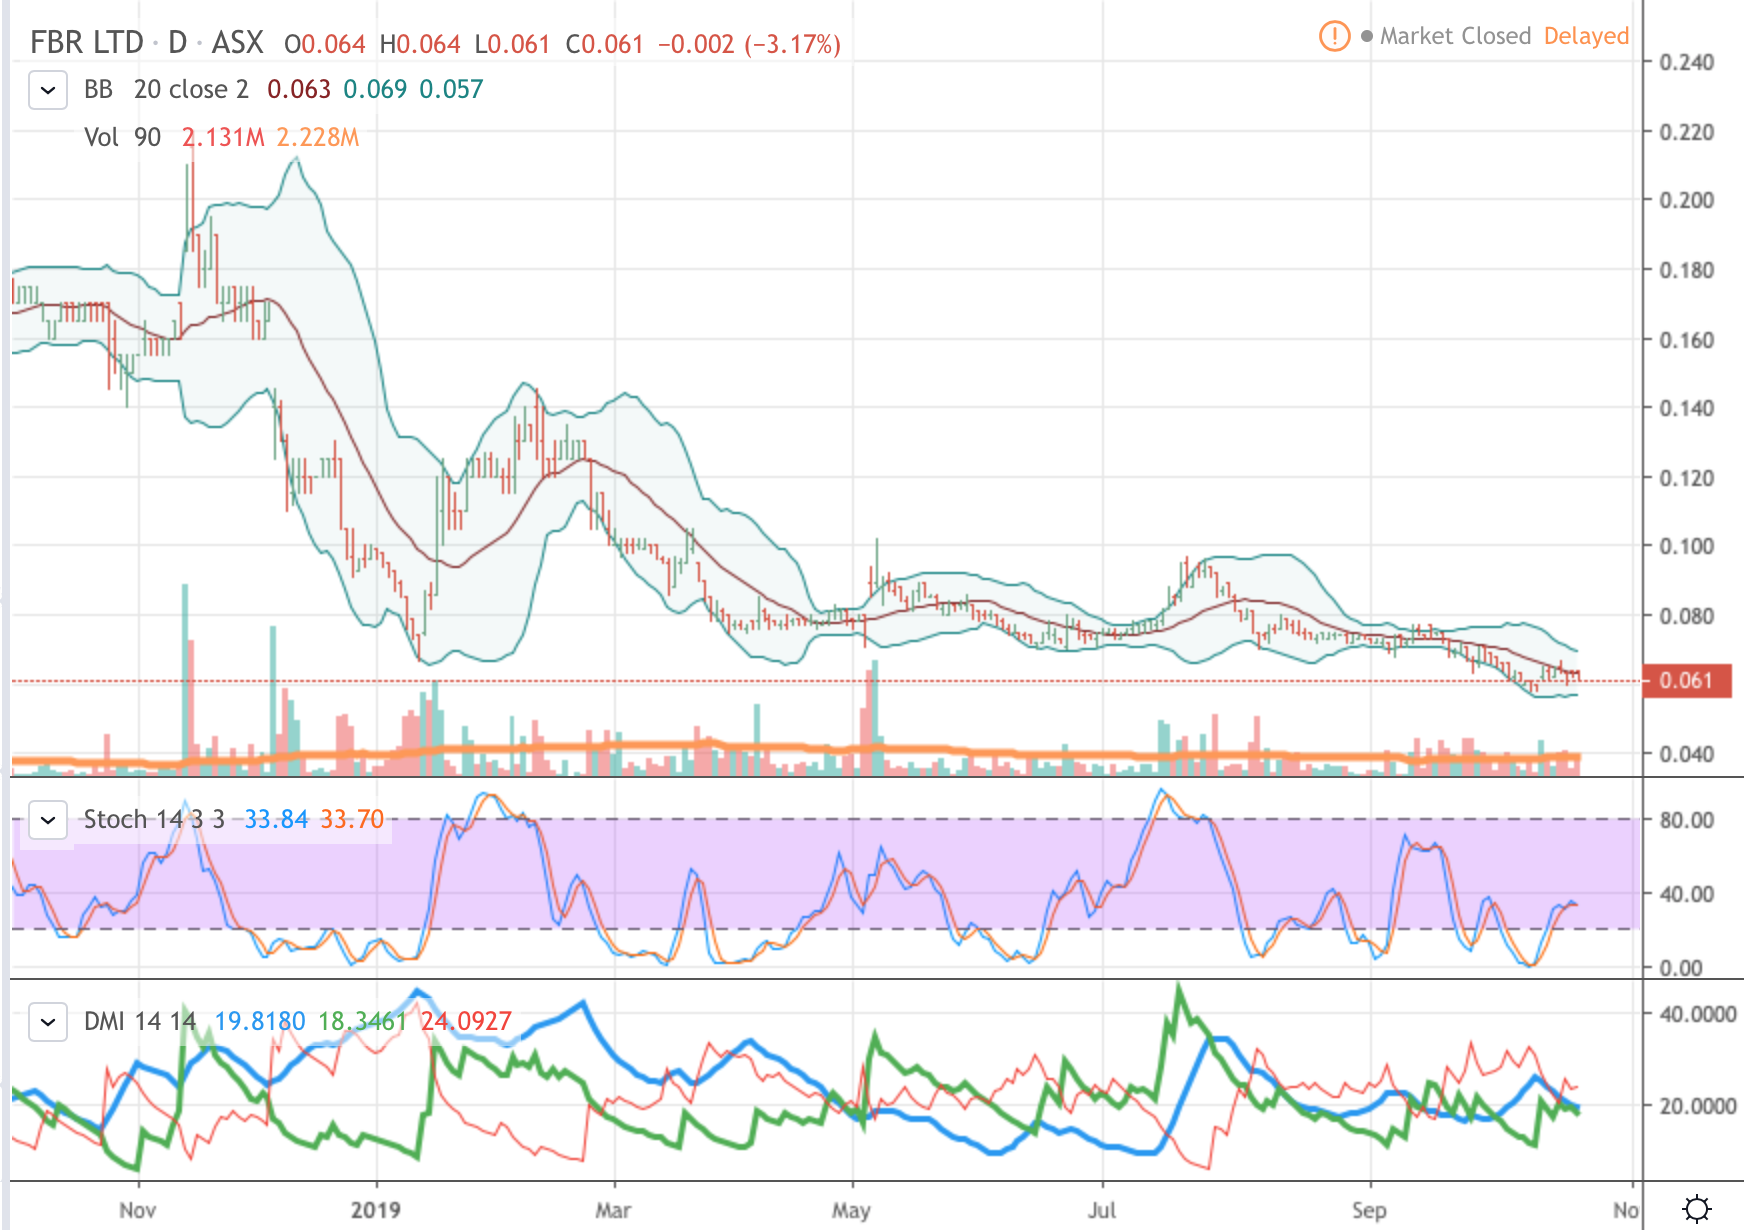Click the Stoch value 33.84
The height and width of the screenshot is (1230, 1744).
(x=276, y=820)
